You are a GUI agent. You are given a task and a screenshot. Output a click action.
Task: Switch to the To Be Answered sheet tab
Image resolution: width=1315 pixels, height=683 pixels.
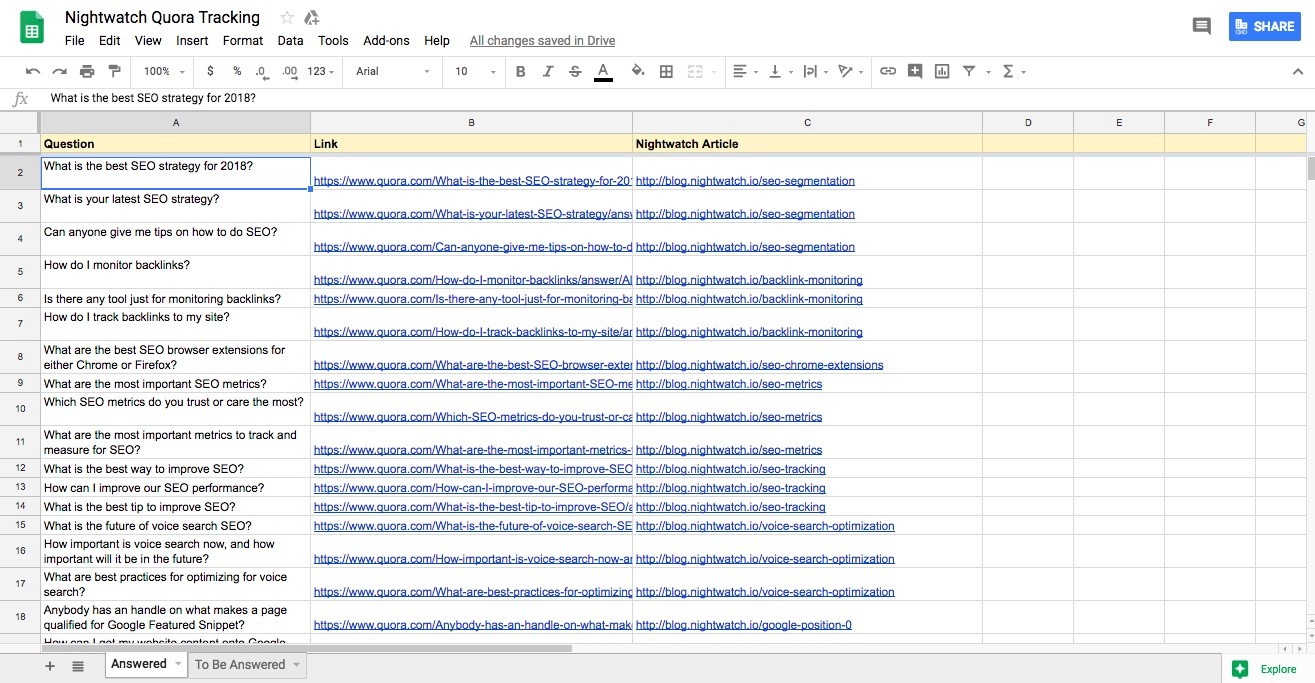pos(240,663)
